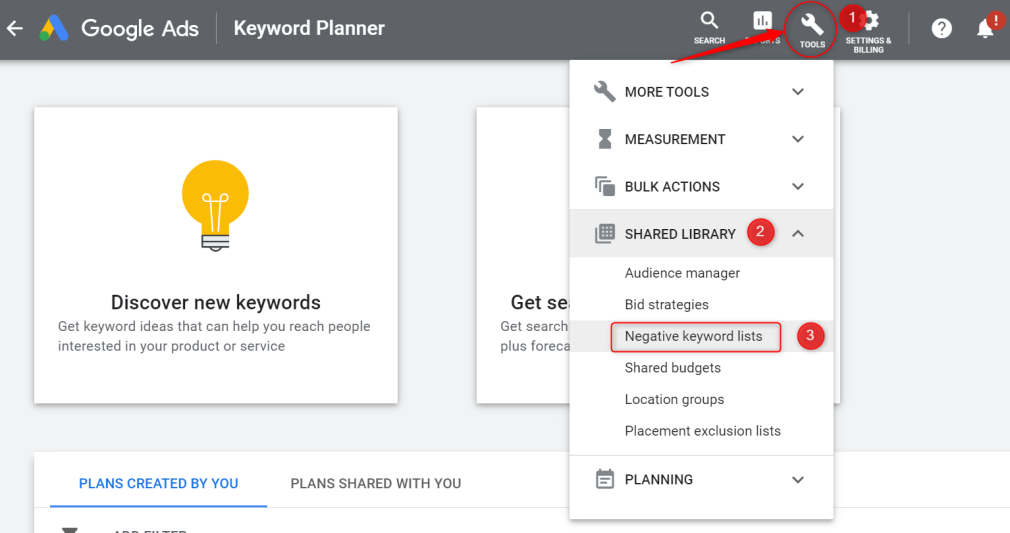This screenshot has width=1010, height=533.
Task: Expand the More Tools chevron
Action: click(797, 92)
